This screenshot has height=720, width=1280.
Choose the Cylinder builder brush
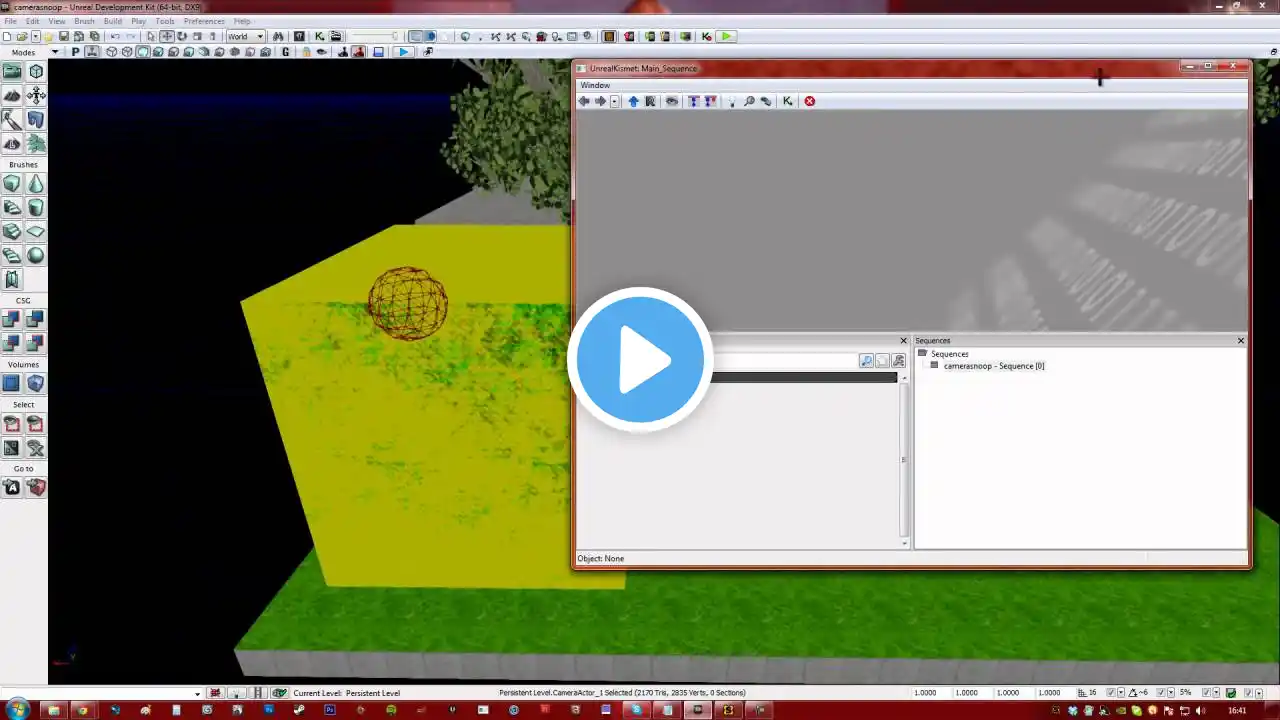pos(36,208)
